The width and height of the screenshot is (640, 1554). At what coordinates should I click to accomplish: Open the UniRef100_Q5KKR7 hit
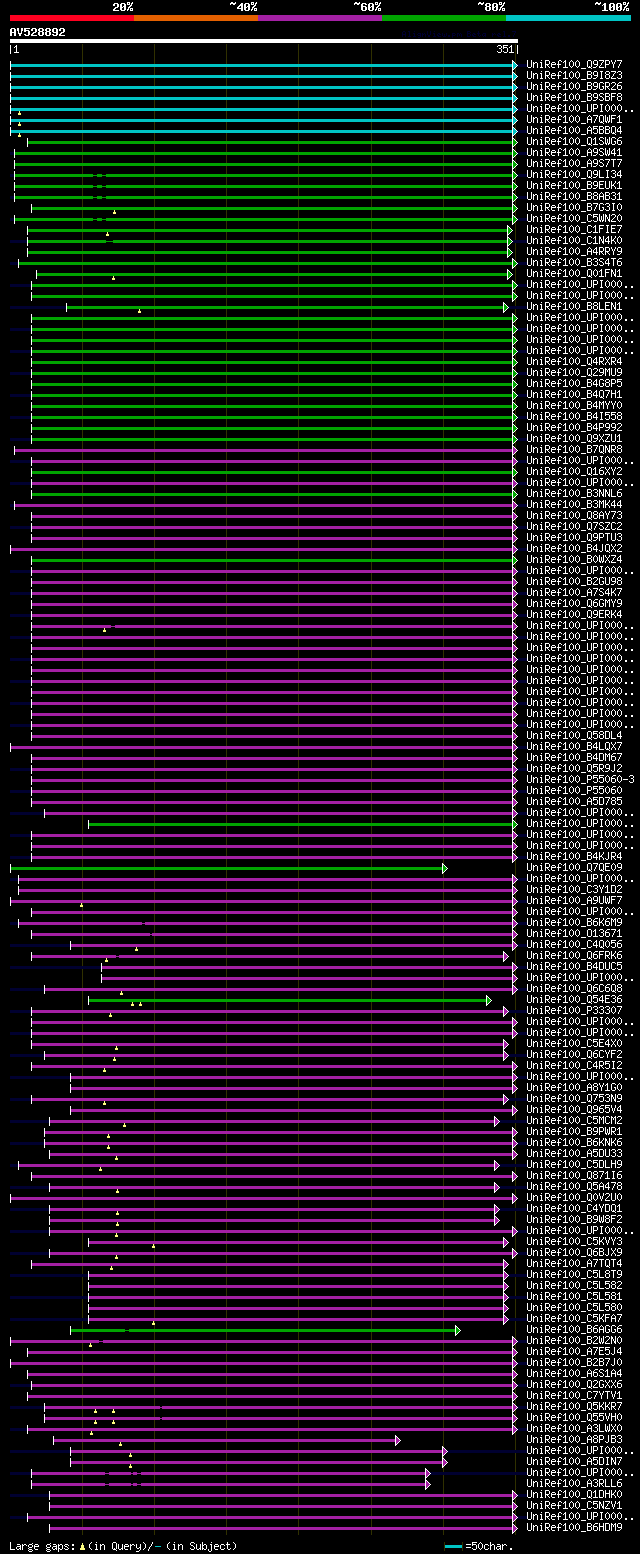coord(574,1406)
